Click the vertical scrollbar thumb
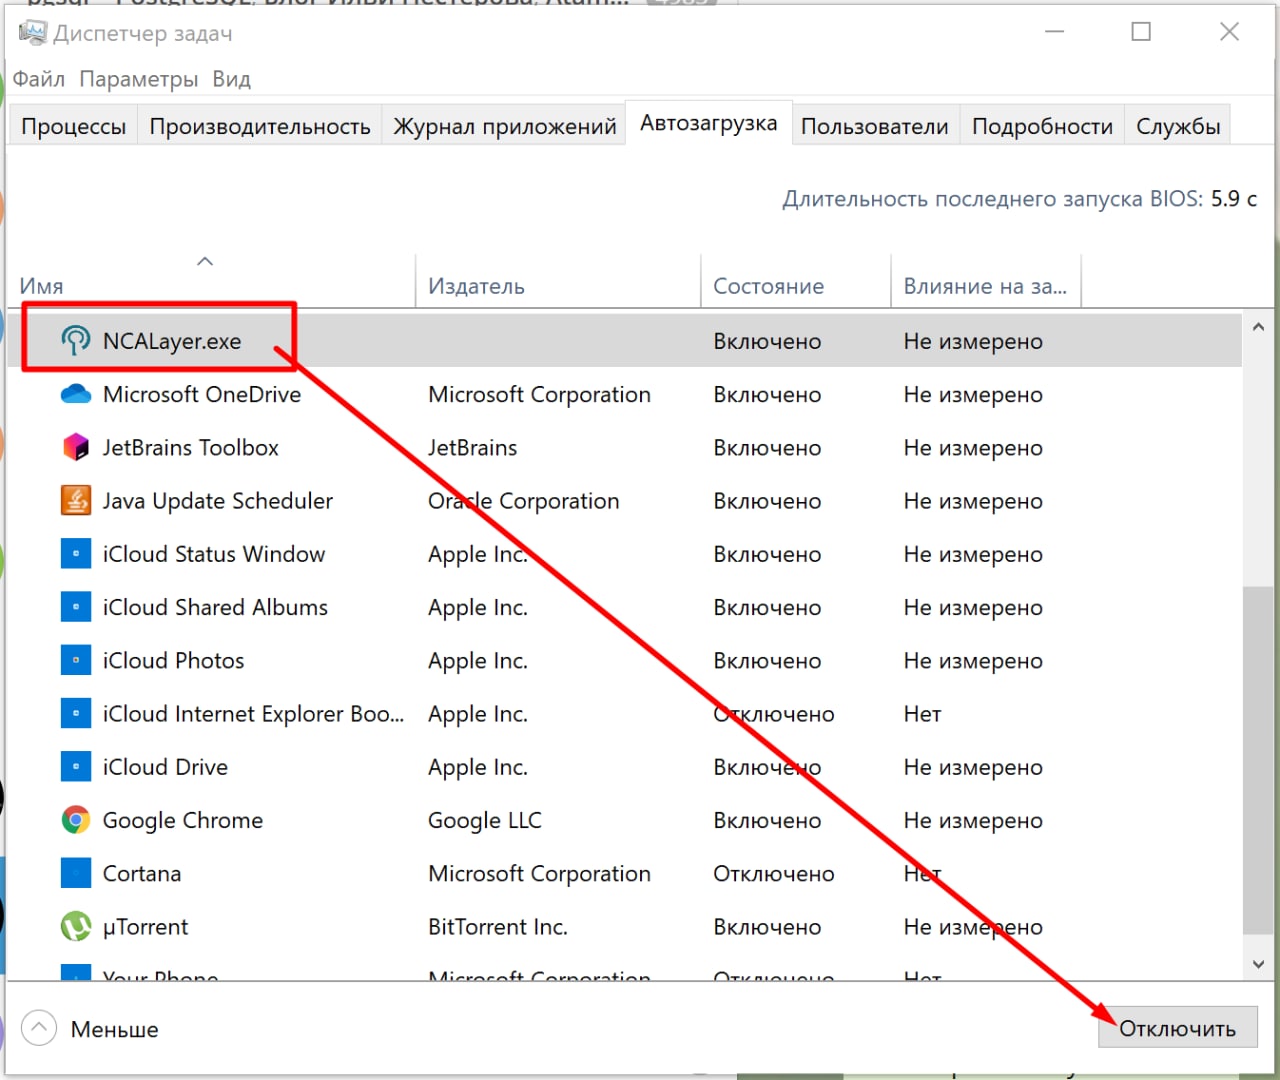Viewport: 1280px width, 1080px height. tap(1258, 760)
